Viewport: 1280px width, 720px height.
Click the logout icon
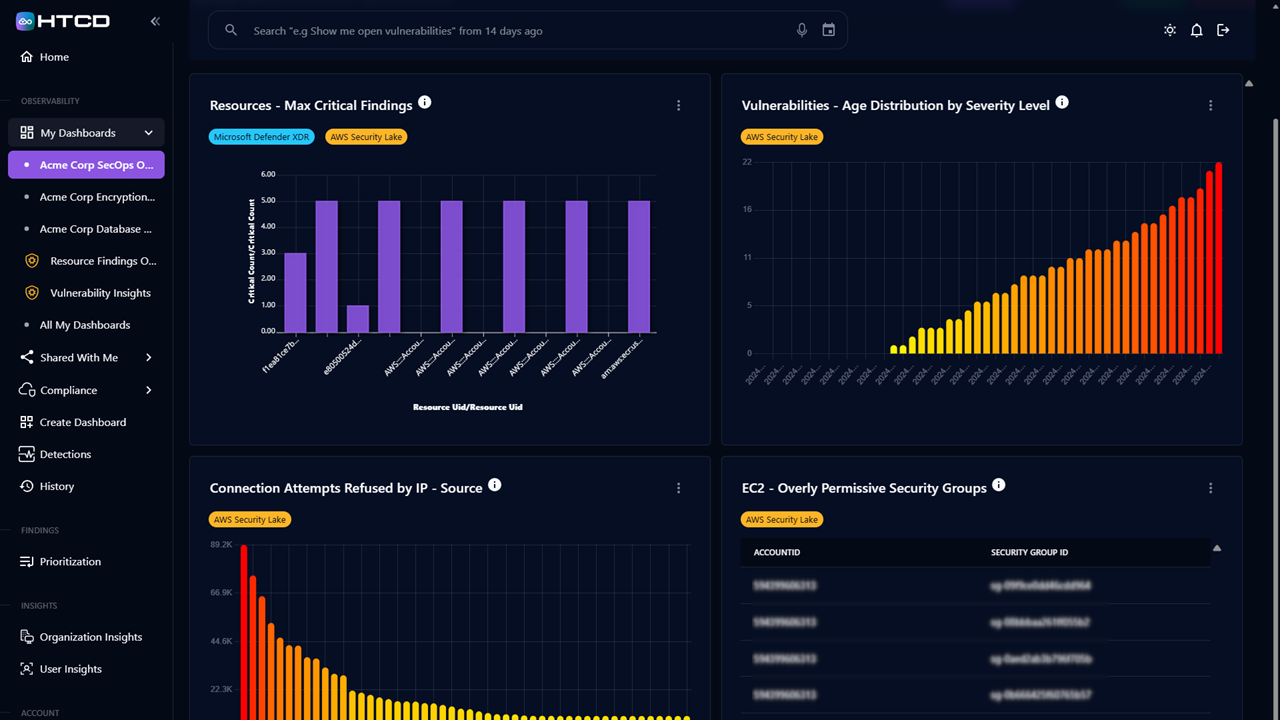[x=1223, y=30]
